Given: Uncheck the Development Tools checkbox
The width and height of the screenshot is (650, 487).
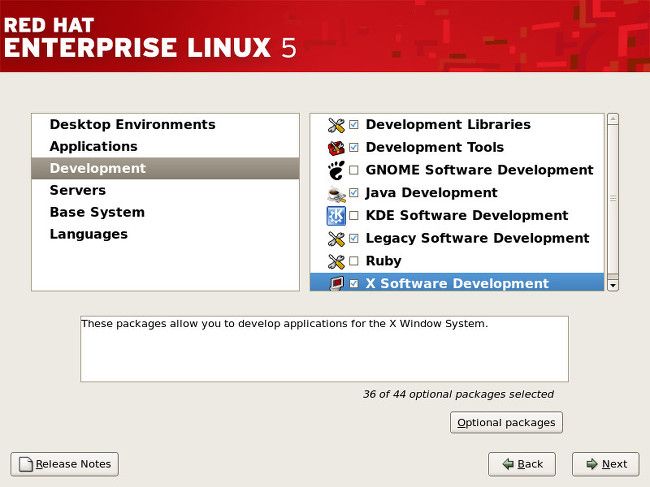Looking at the screenshot, I should pos(354,147).
